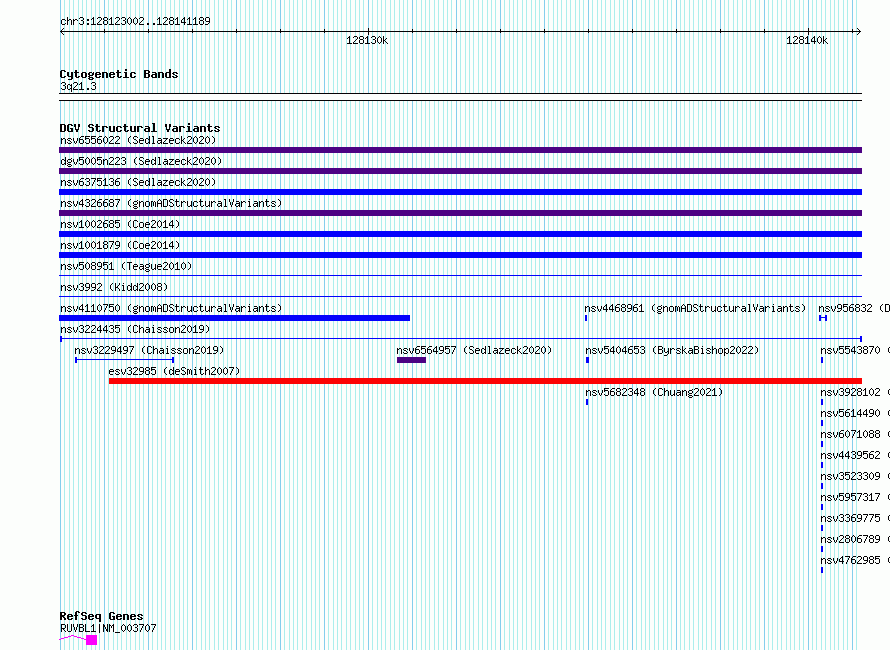This screenshot has width=890, height=650.
Task: Select the dgv5005n223 (Sedlazeck2020) label
Action: [x=141, y=161]
